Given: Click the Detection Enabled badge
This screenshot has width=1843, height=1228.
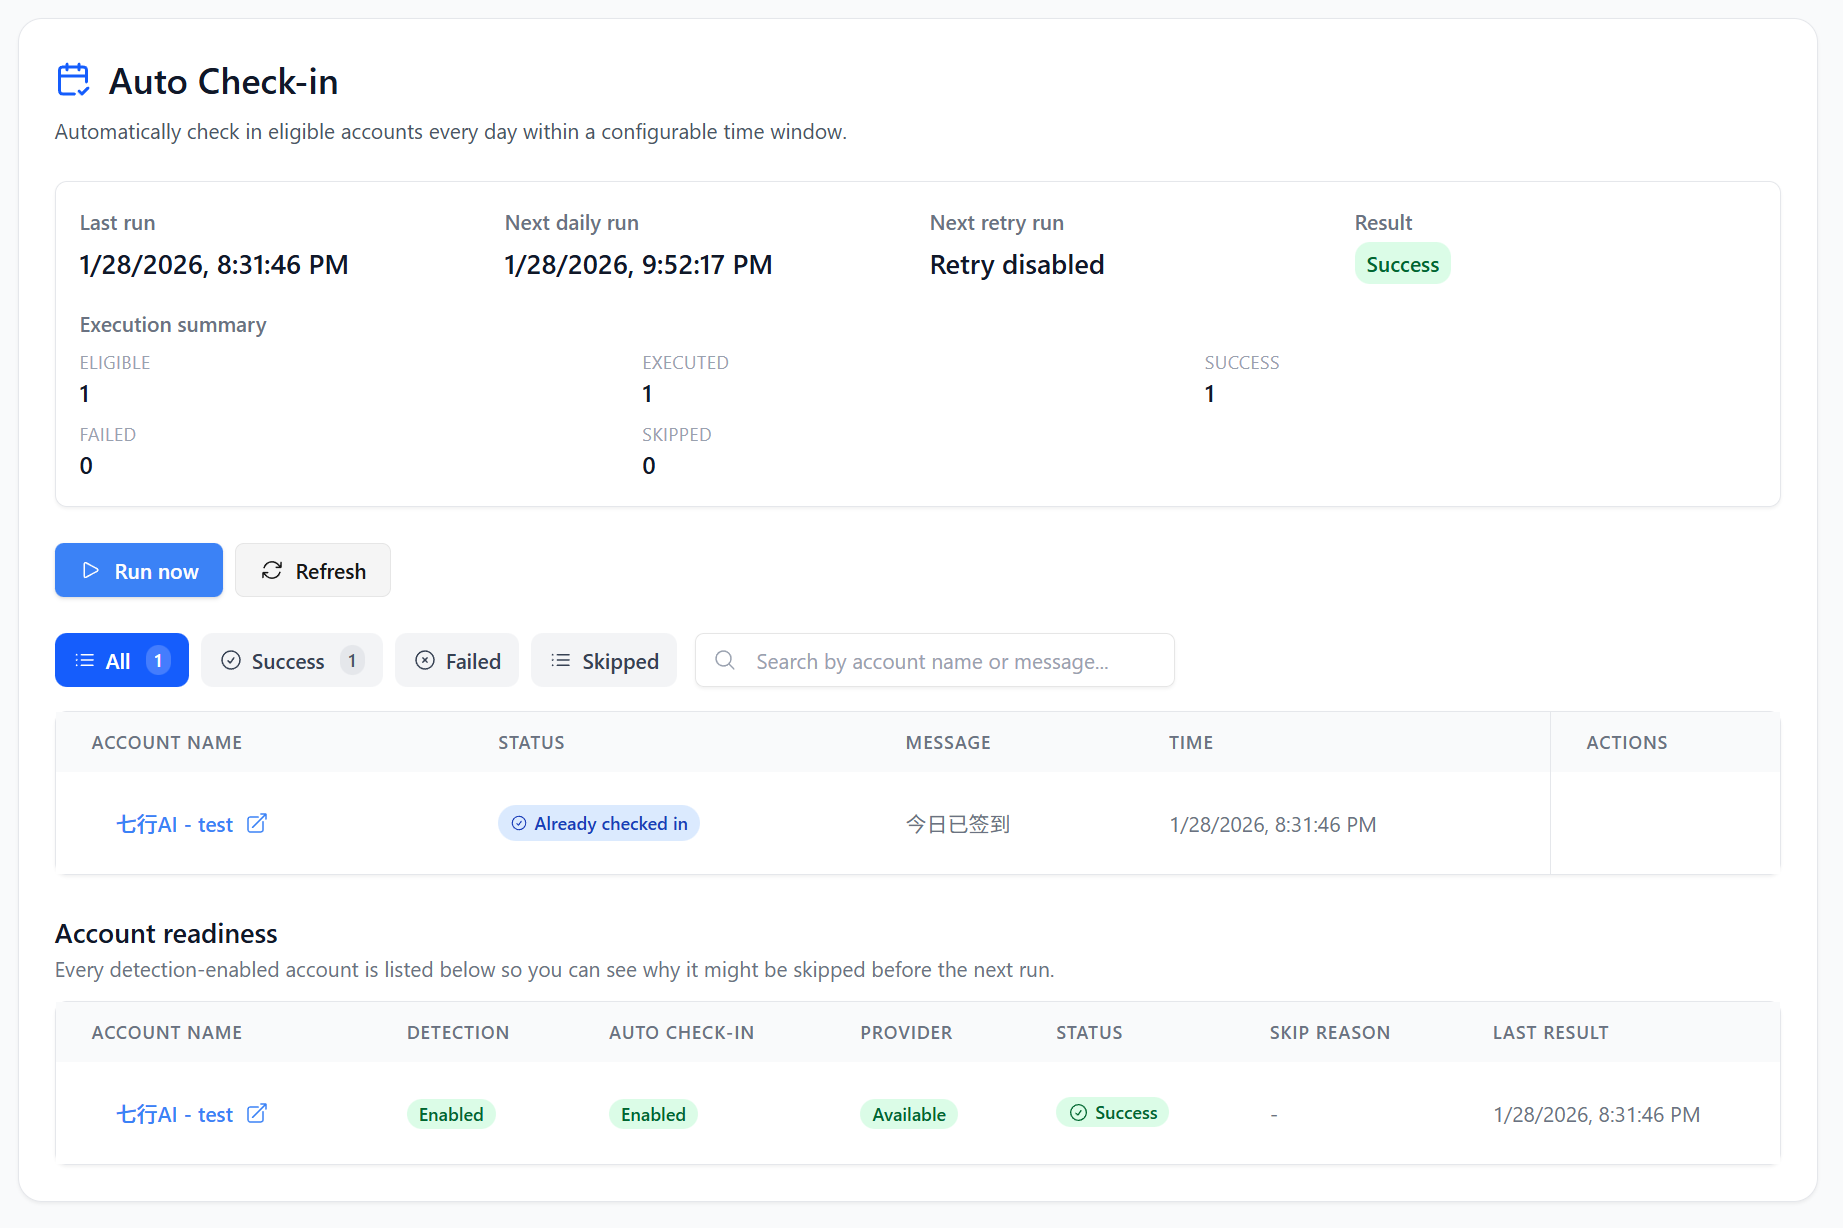Looking at the screenshot, I should tap(451, 1114).
